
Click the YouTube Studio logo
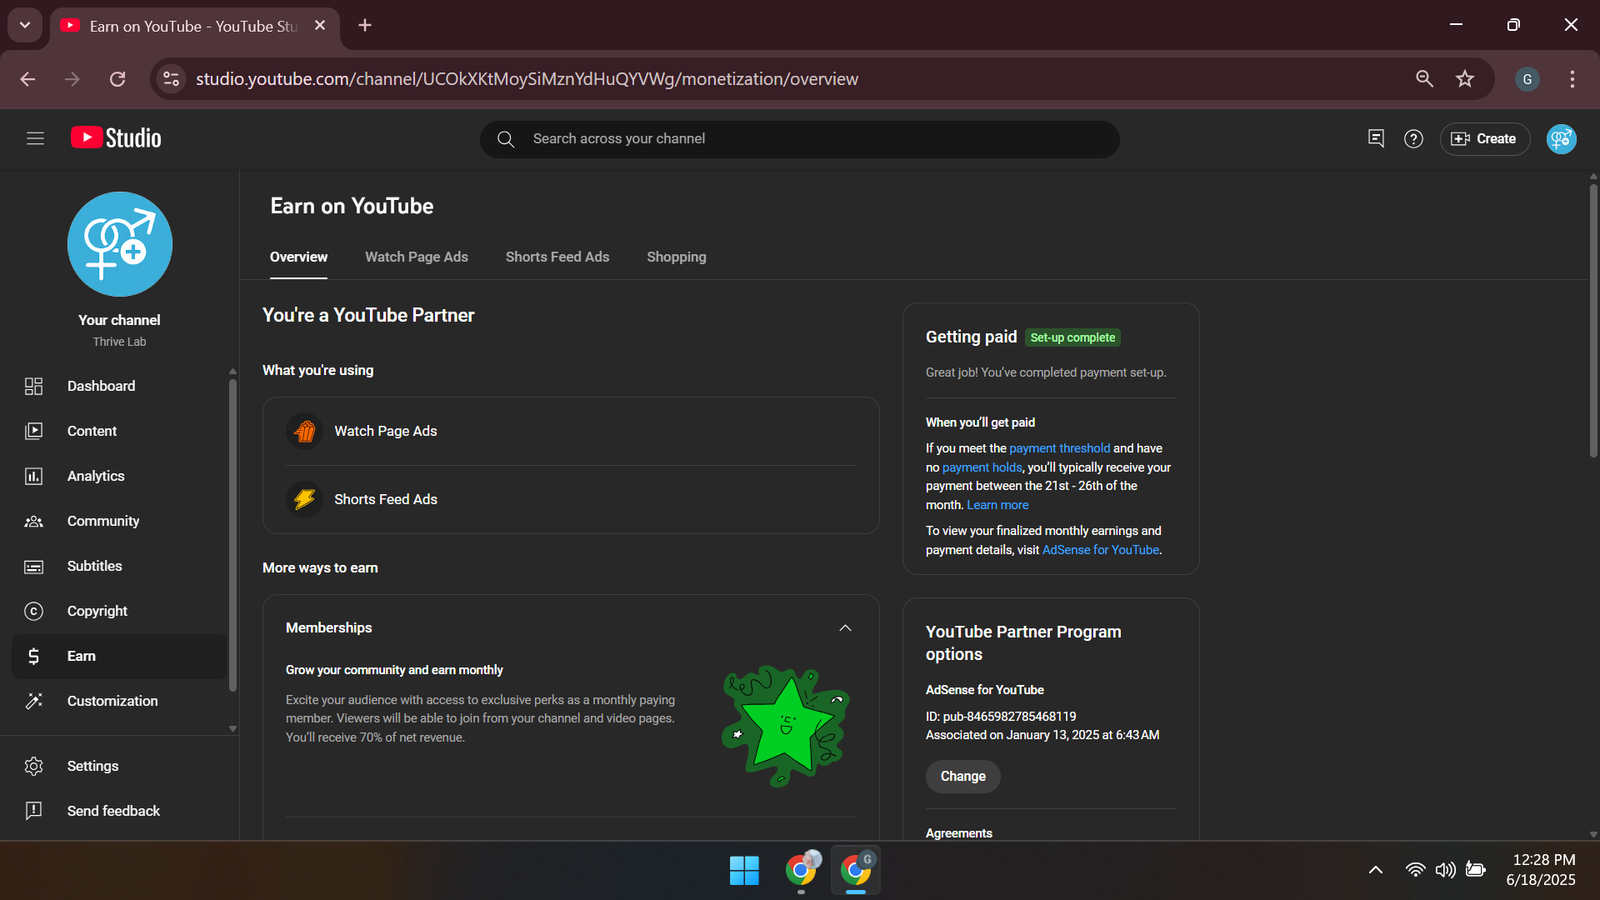(116, 138)
